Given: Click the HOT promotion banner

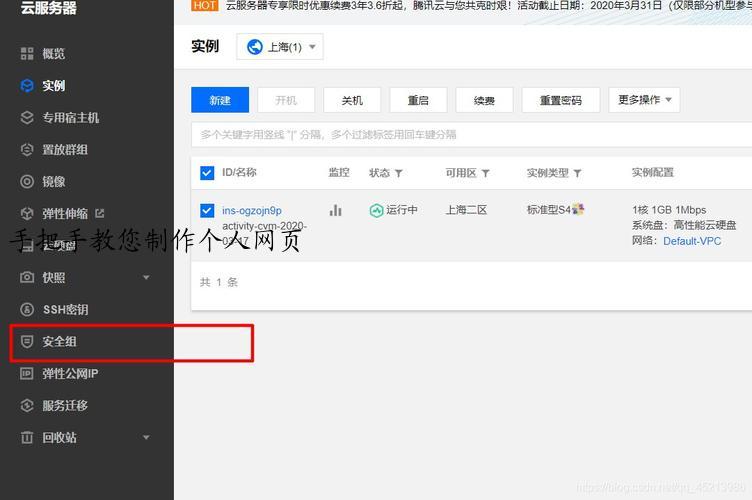Looking at the screenshot, I should pyautogui.click(x=205, y=5).
